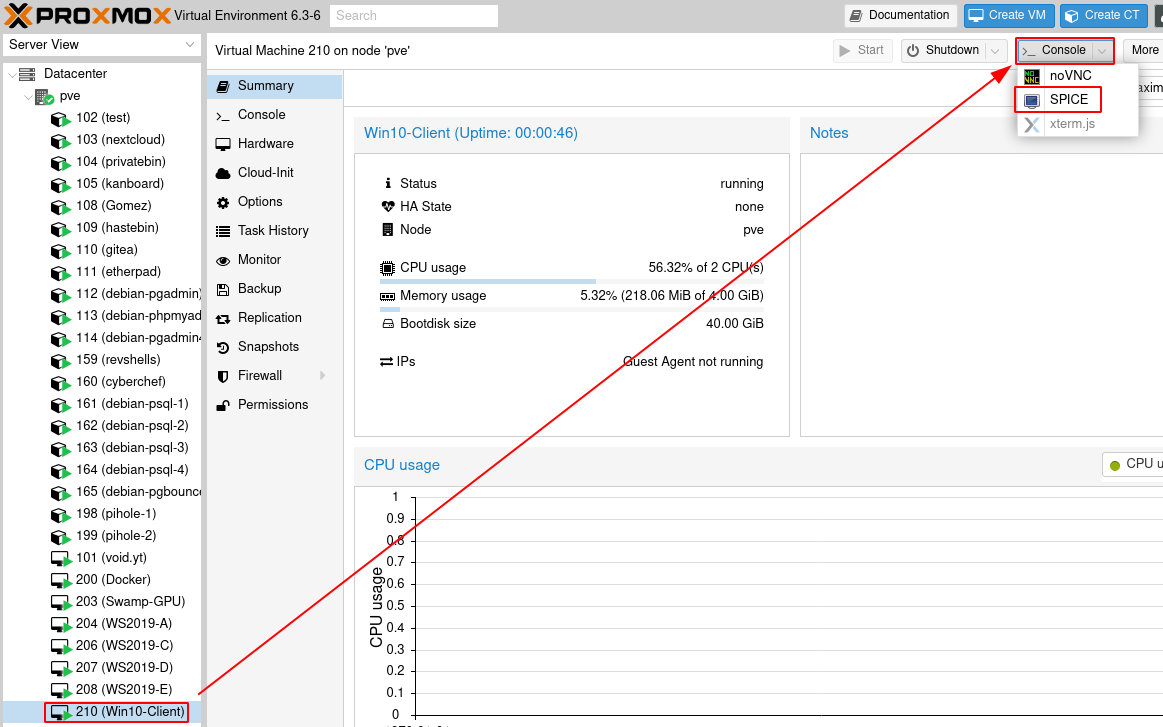Switch to the Hardware tab
Screen dimensions: 1163x727
(274, 144)
